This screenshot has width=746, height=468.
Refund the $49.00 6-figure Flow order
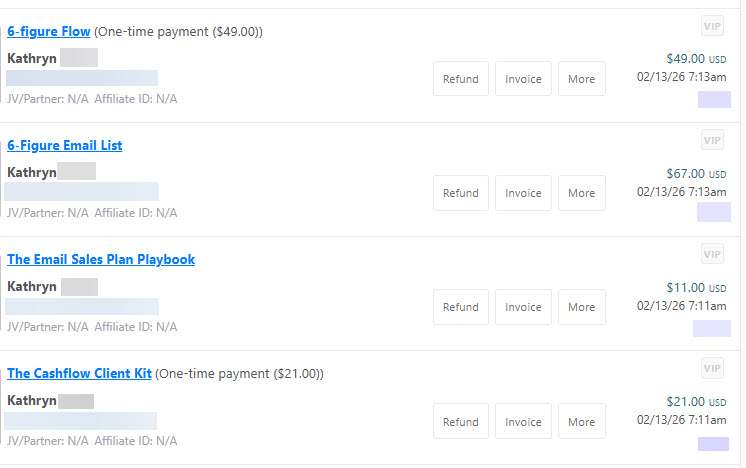tap(461, 79)
